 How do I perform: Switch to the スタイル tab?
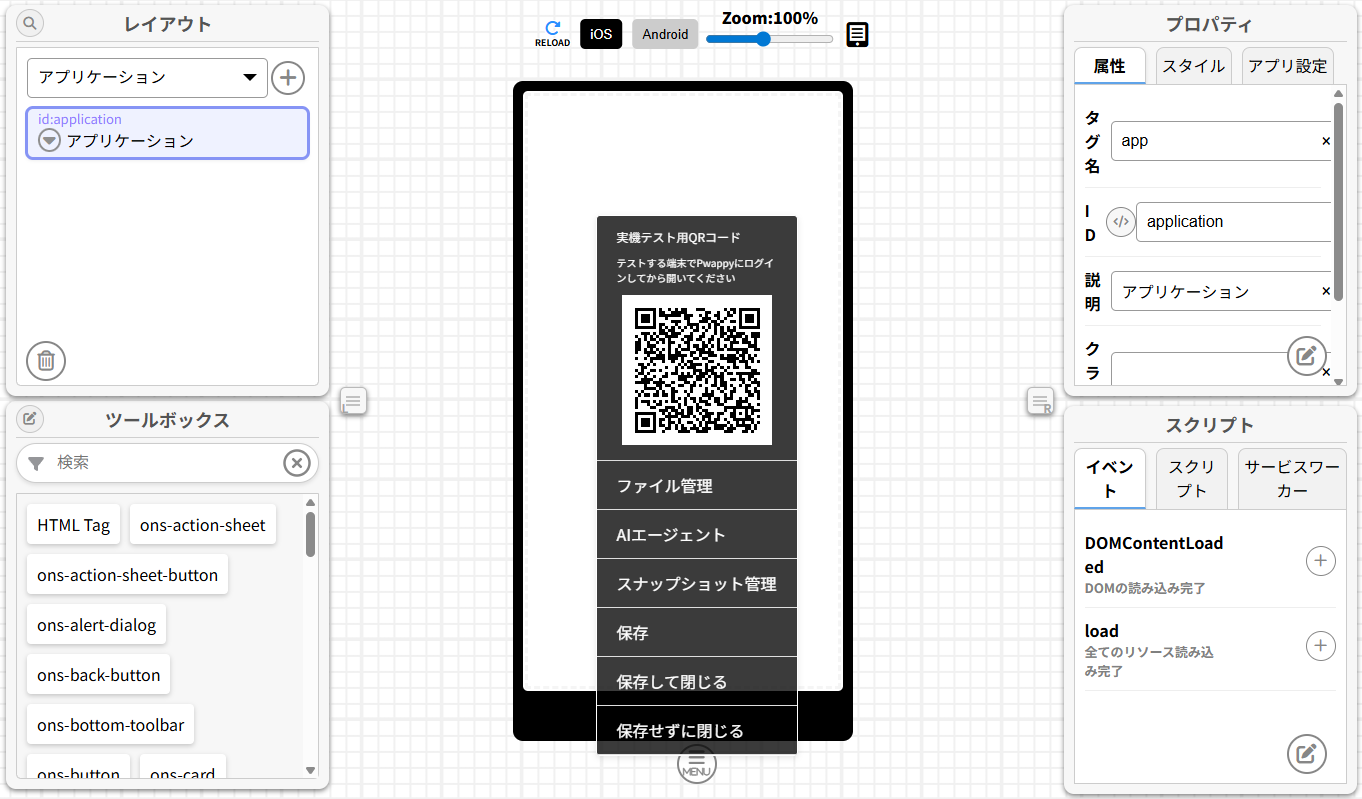coord(1193,66)
